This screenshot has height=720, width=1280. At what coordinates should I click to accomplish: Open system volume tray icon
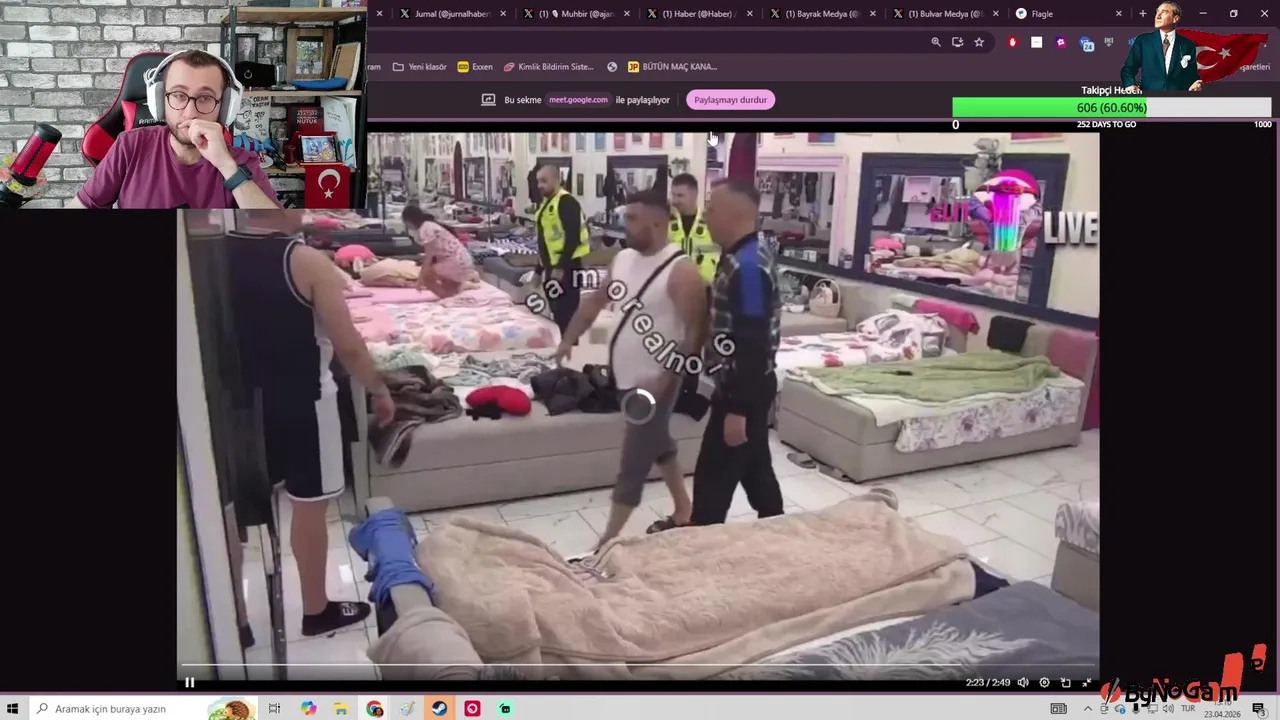click(1166, 709)
